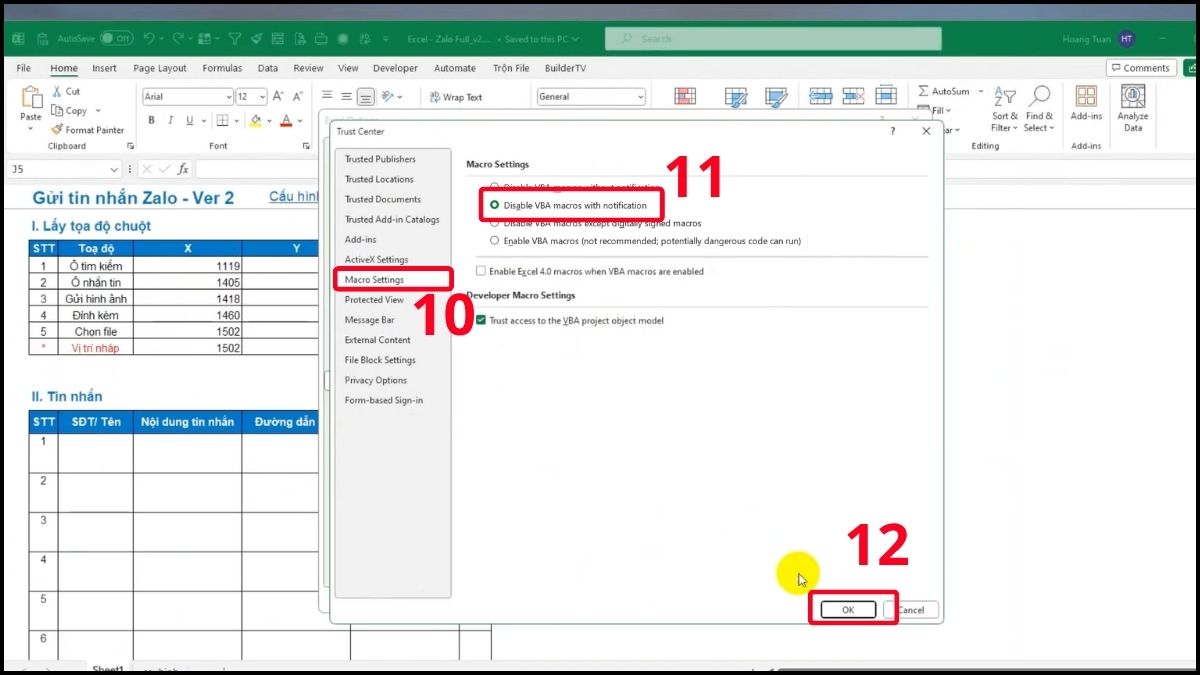Click the HT user account avatar
Viewport: 1200px width, 675px height.
point(1127,38)
